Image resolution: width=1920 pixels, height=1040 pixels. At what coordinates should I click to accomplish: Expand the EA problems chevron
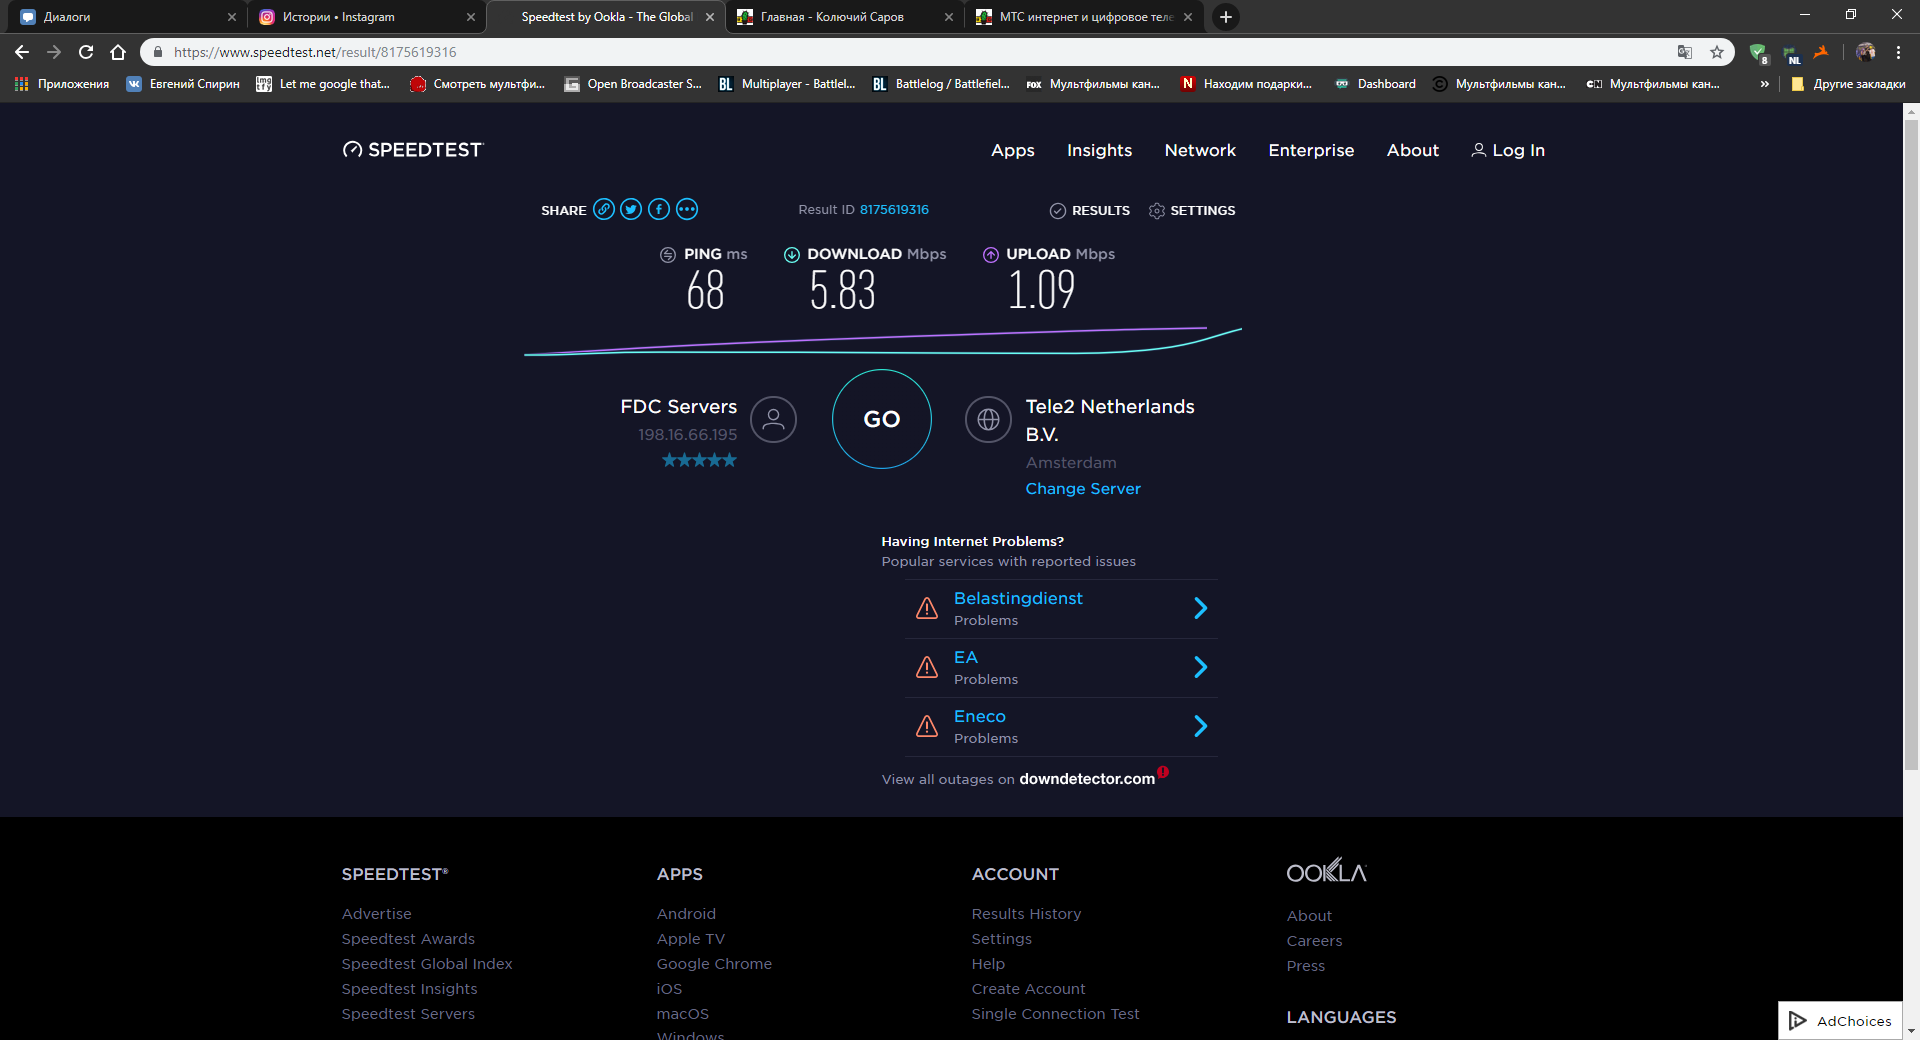coord(1201,667)
